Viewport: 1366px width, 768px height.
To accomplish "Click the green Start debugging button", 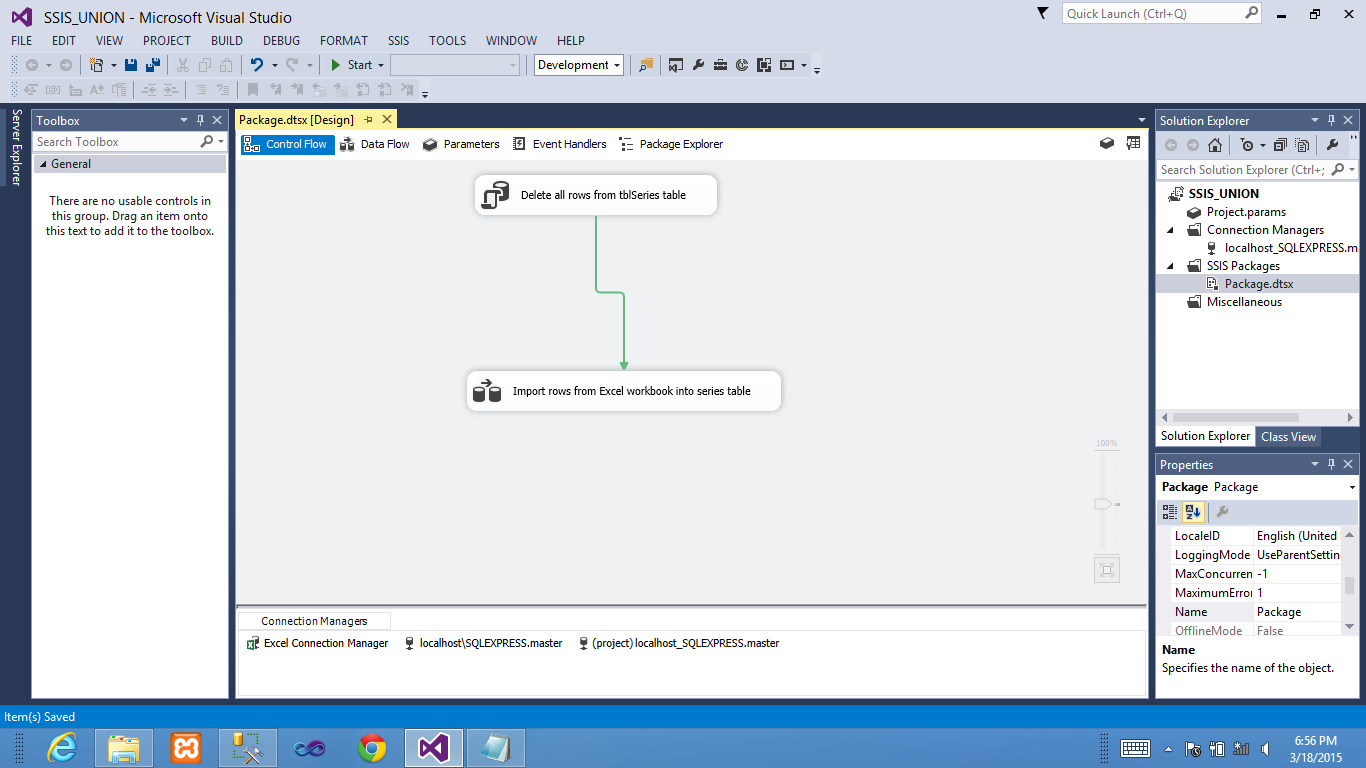I will (x=336, y=65).
